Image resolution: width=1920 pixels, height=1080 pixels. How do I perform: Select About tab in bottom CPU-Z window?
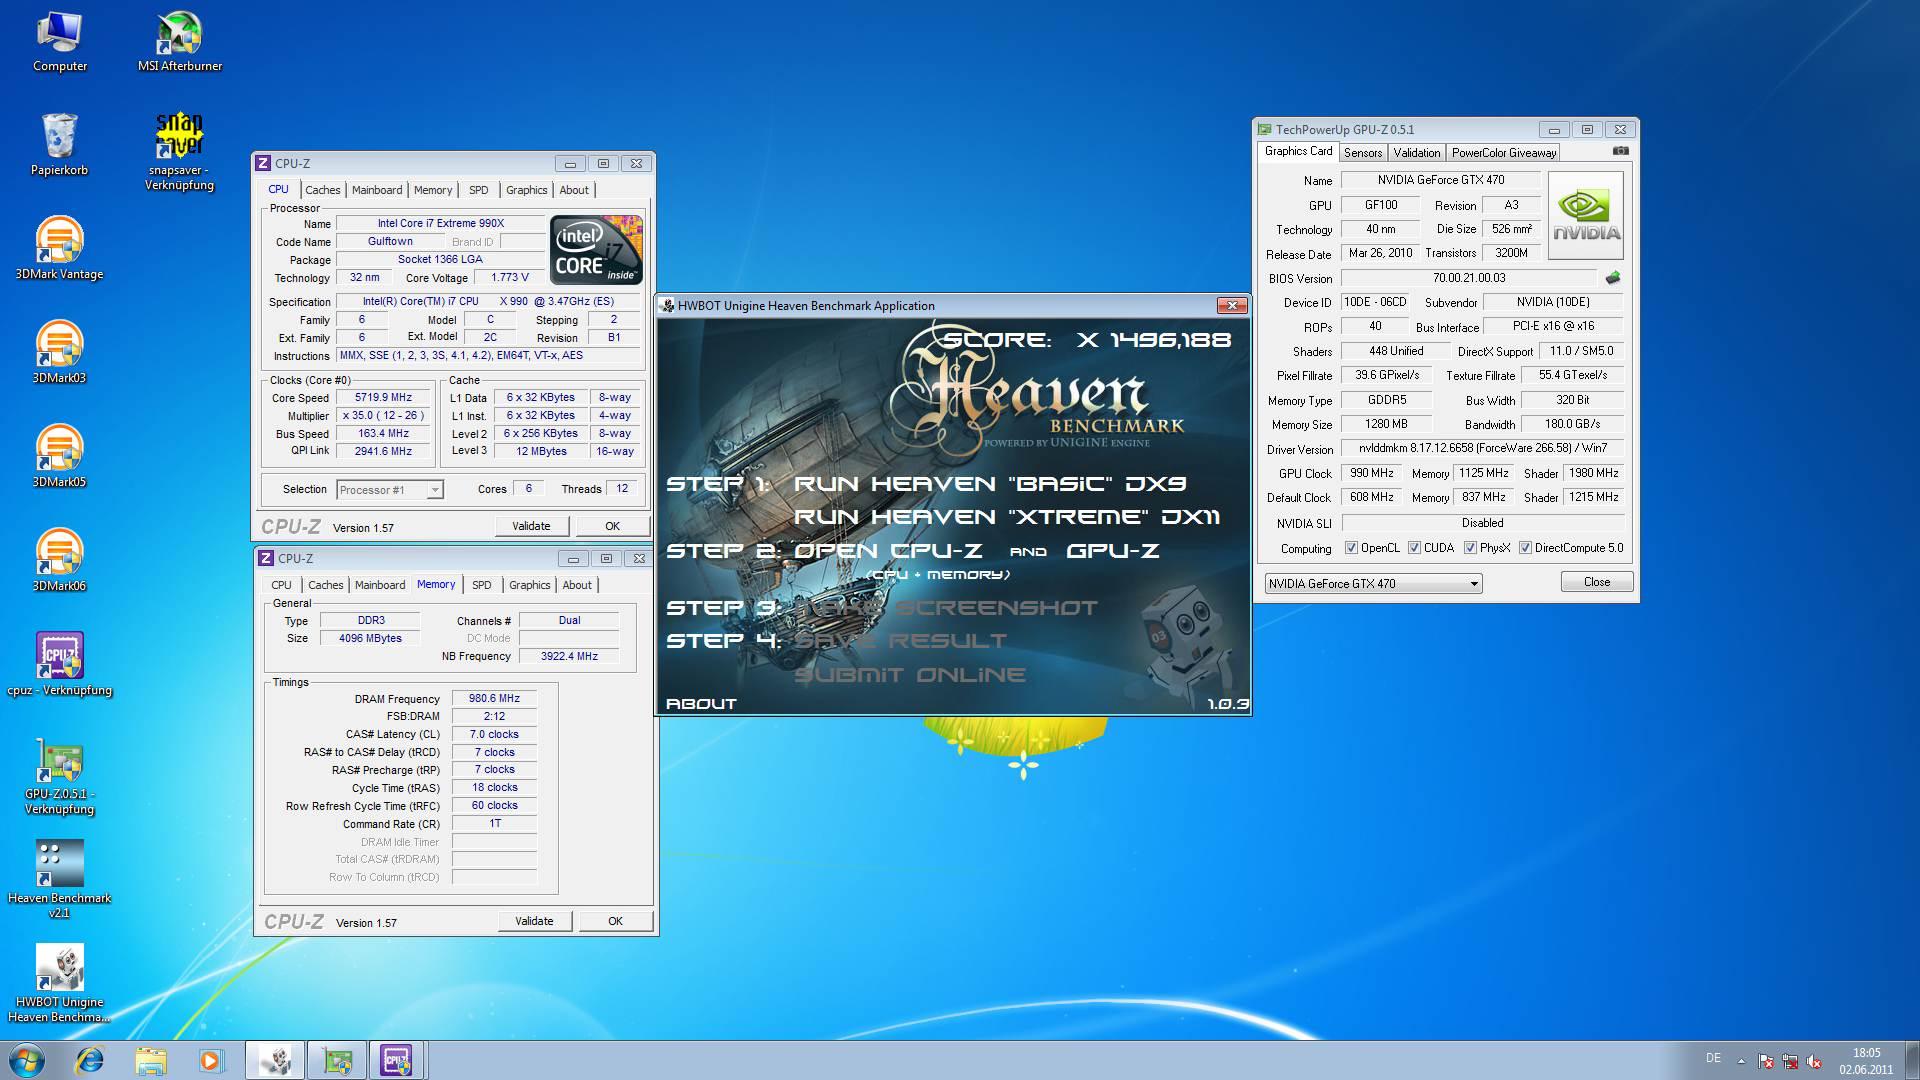[x=577, y=585]
